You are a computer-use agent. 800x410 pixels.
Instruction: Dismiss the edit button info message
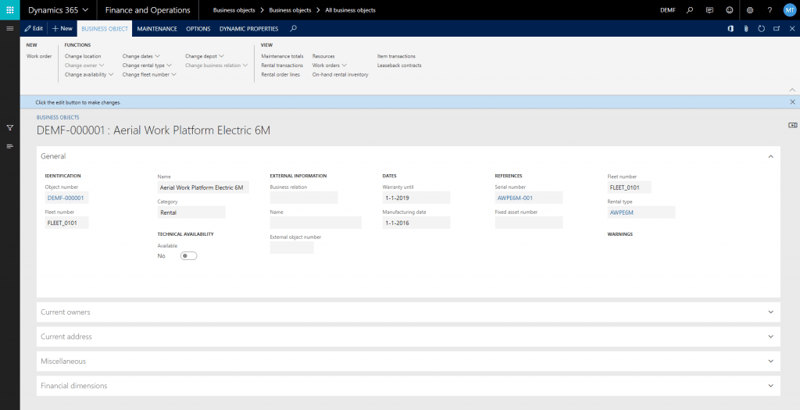[792, 102]
